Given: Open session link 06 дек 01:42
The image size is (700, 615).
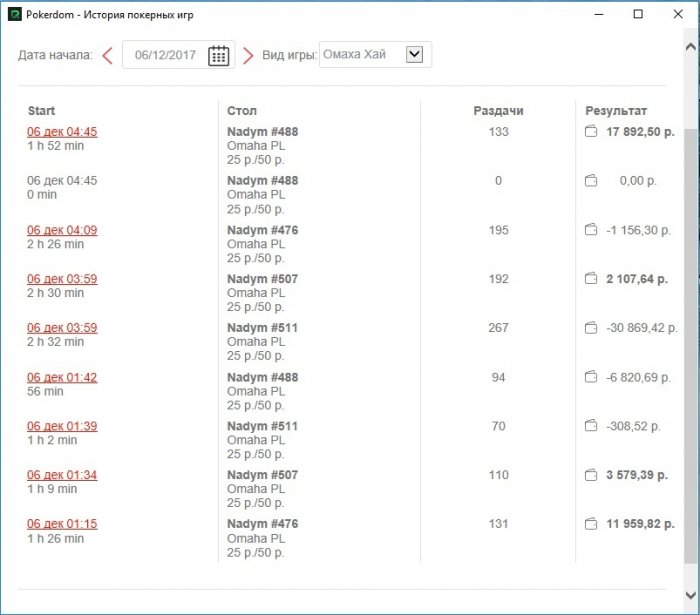Looking at the screenshot, I should click(x=62, y=377).
